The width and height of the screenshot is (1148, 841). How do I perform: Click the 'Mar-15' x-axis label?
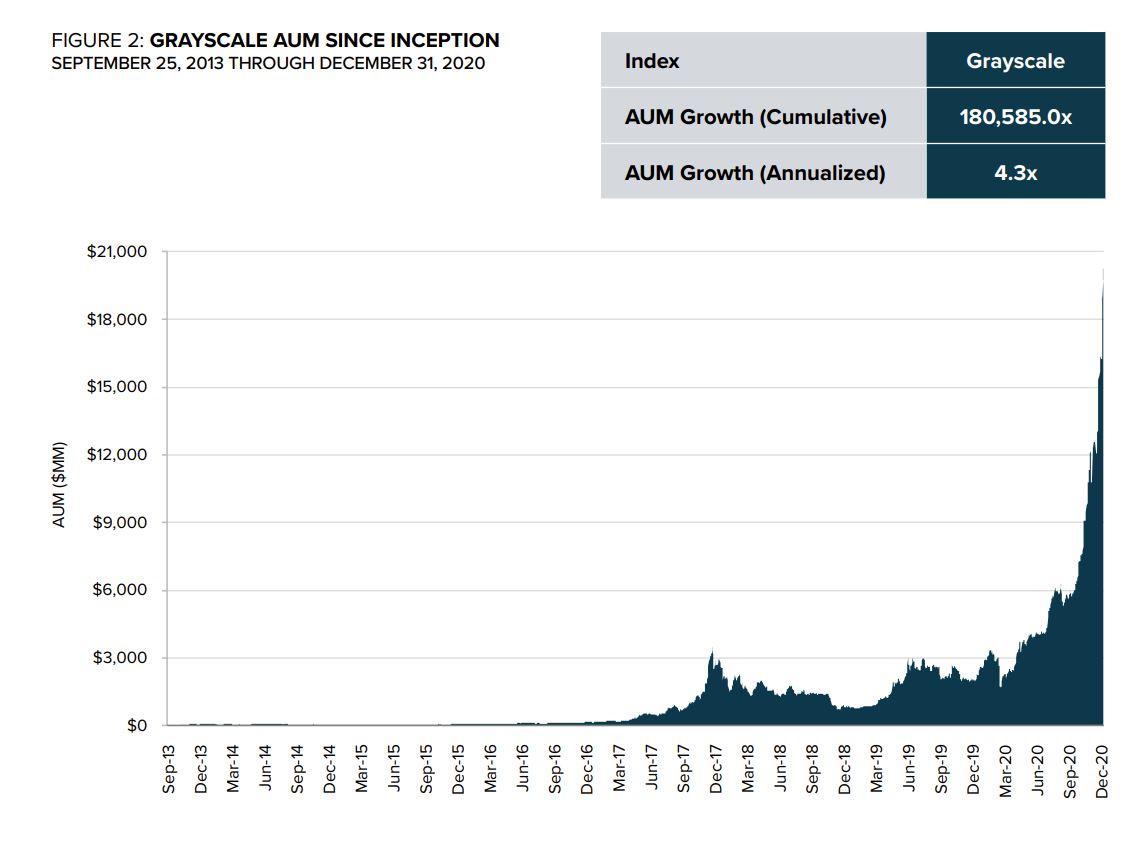point(362,769)
